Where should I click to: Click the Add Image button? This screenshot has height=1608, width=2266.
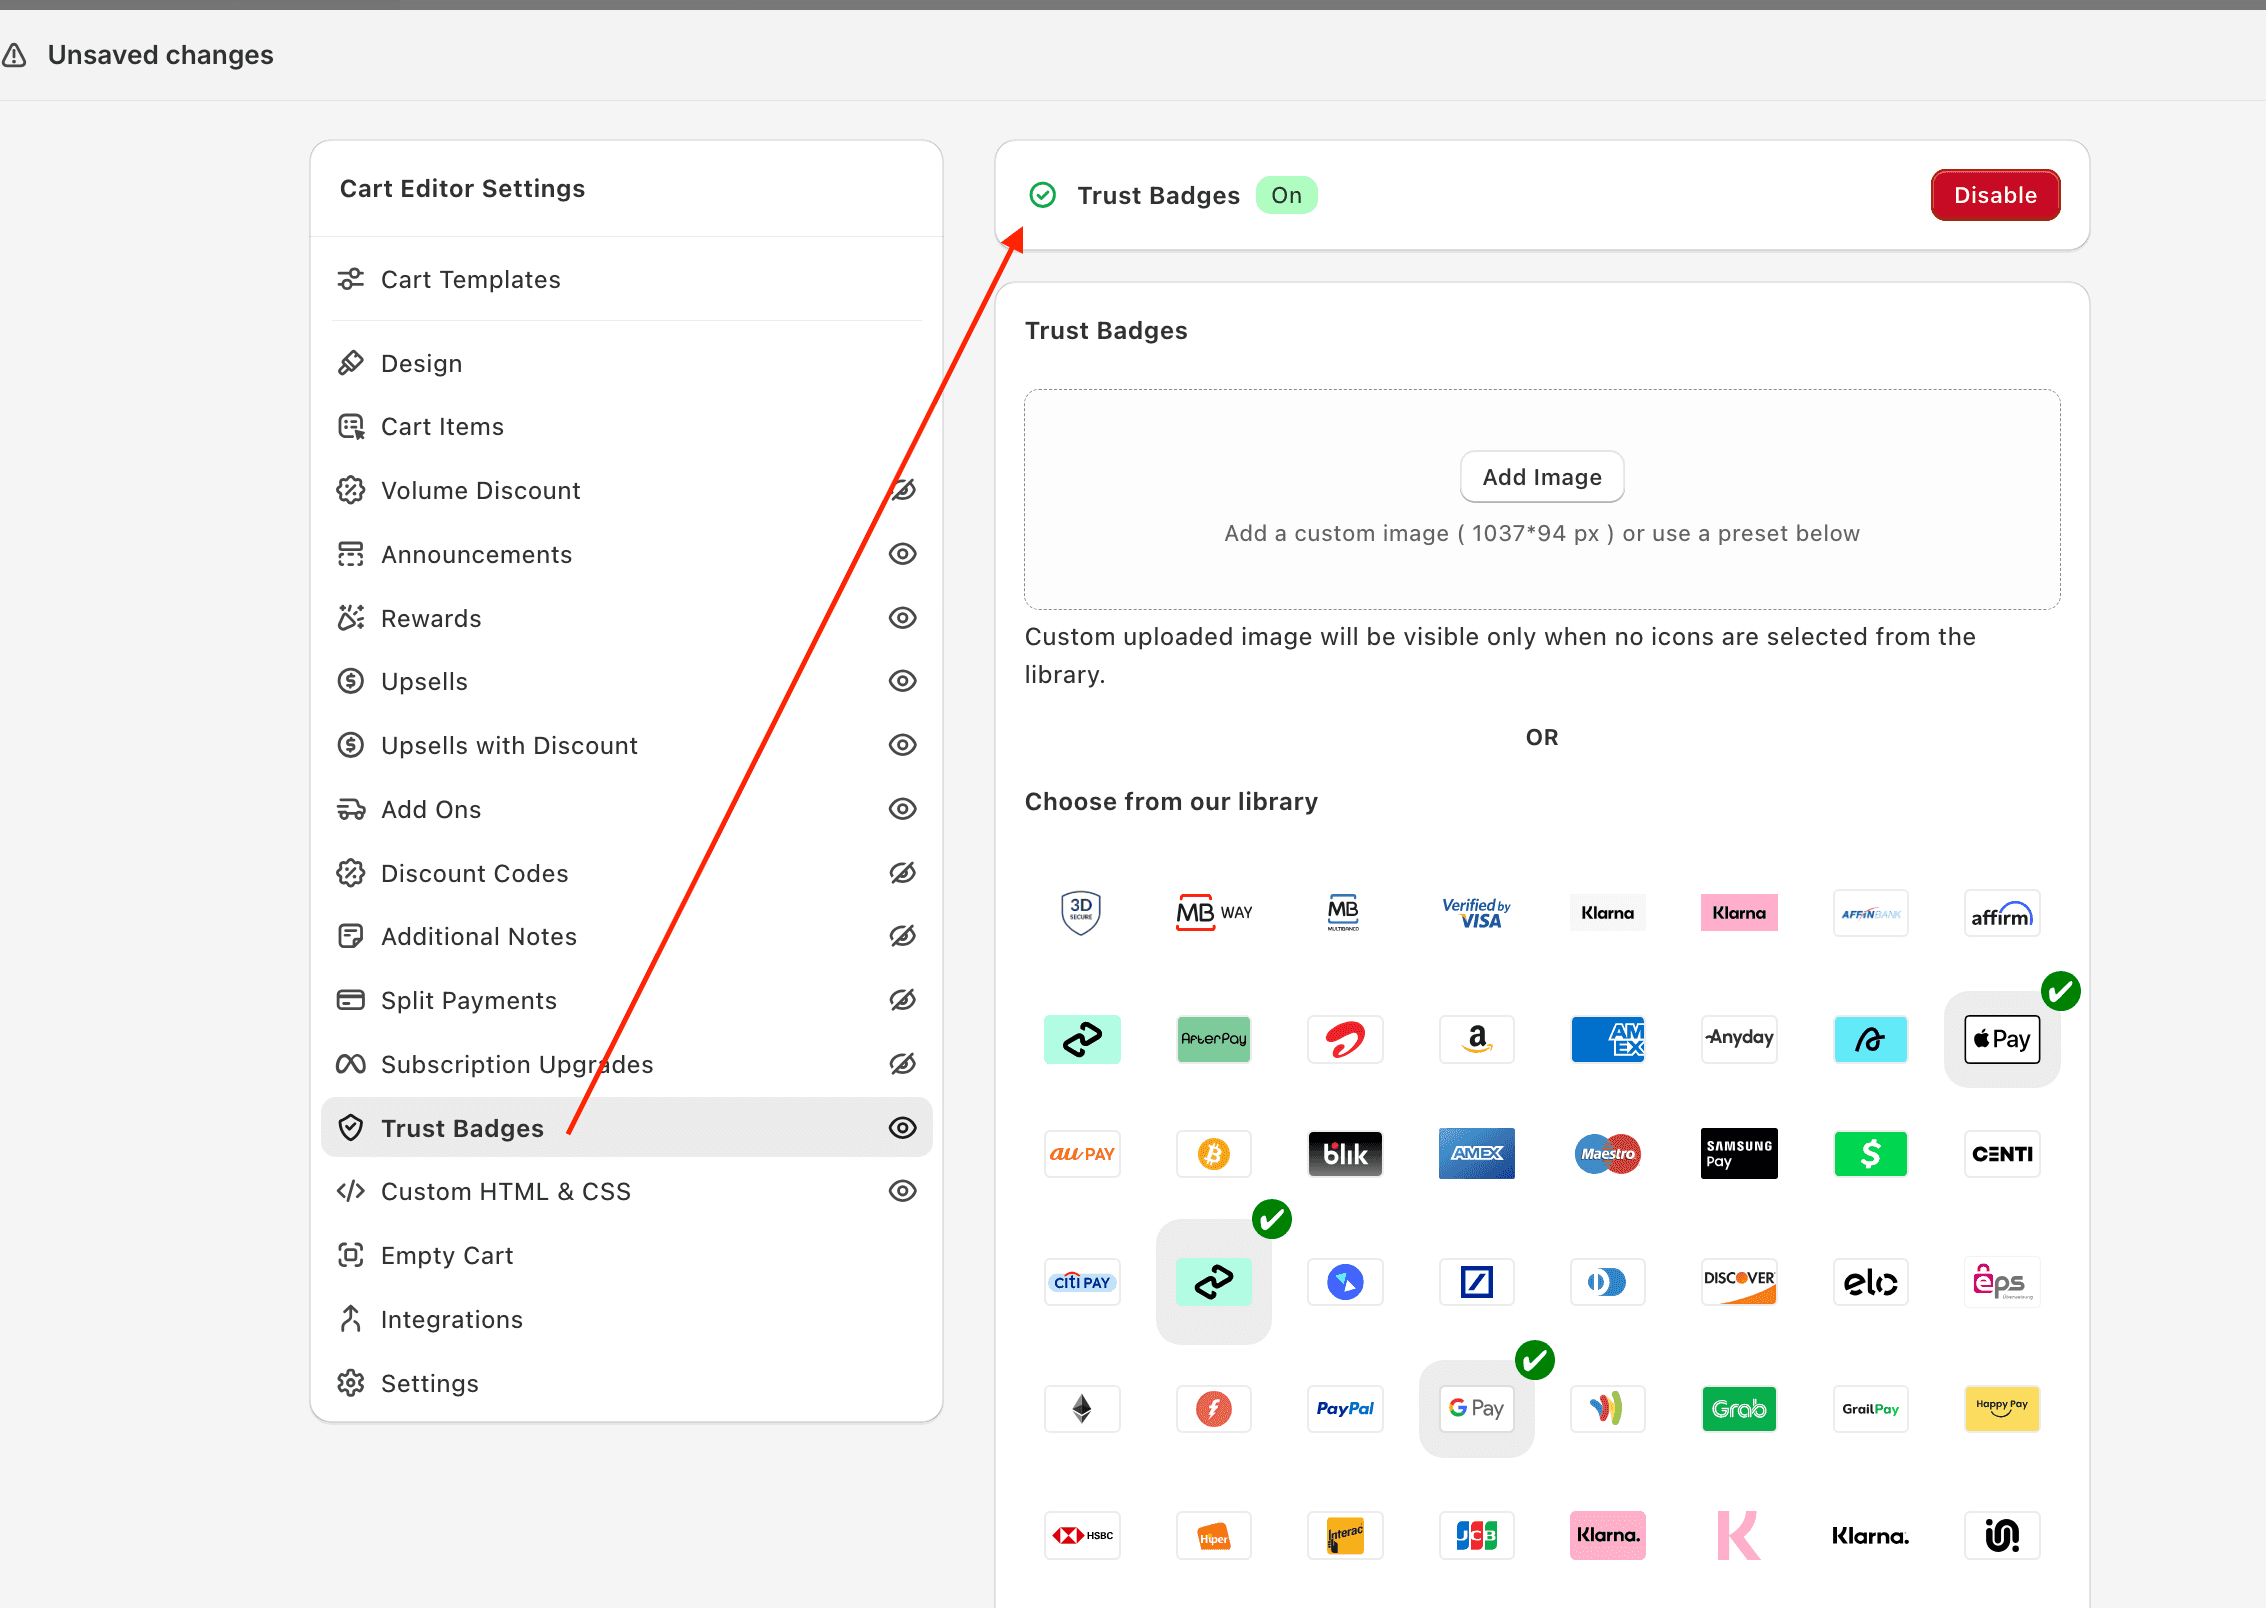click(x=1542, y=477)
